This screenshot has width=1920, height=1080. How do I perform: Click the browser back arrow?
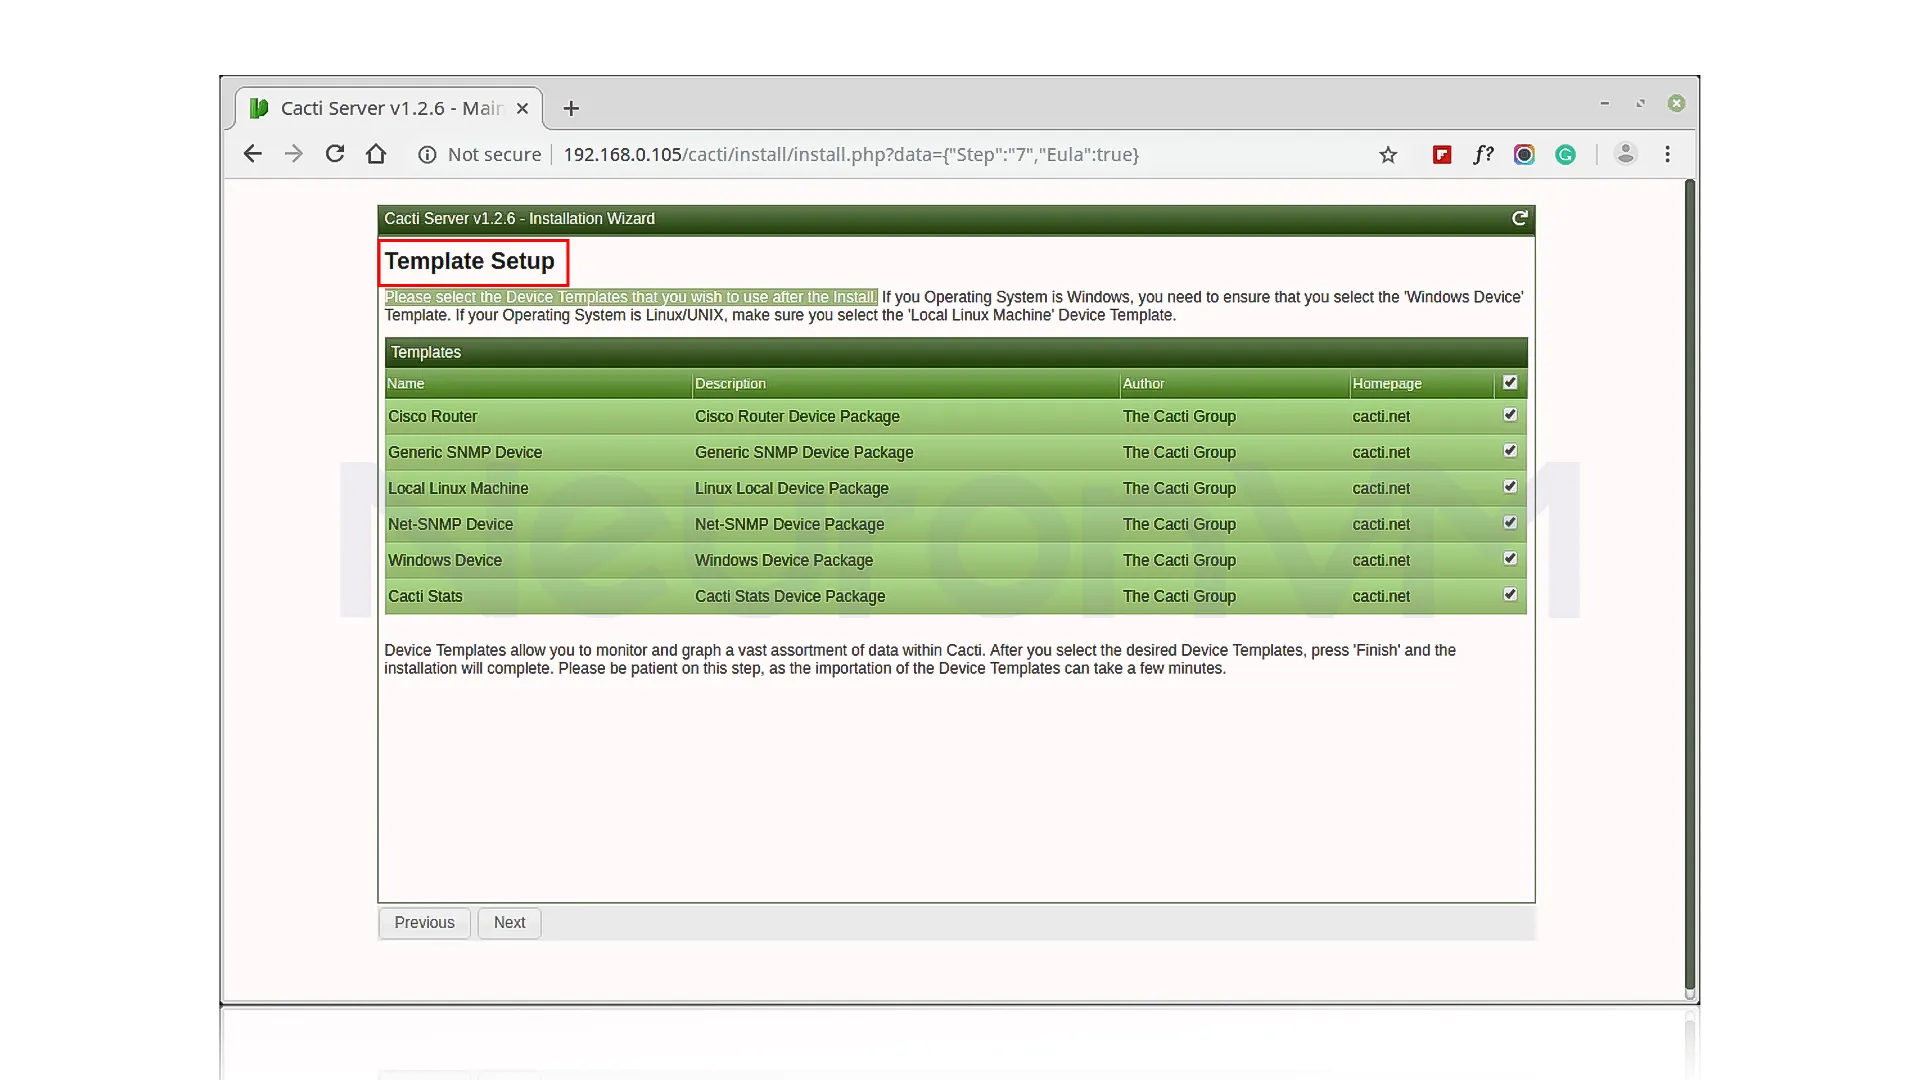(252, 154)
